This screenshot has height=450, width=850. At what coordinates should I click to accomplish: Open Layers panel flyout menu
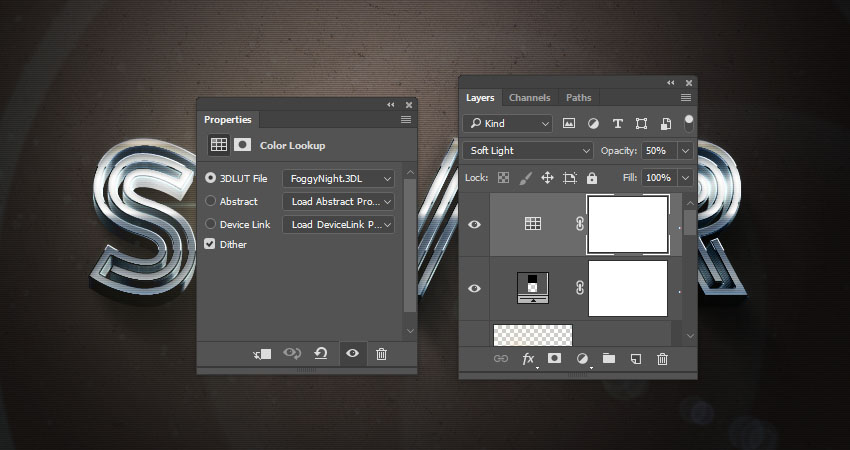coord(686,98)
